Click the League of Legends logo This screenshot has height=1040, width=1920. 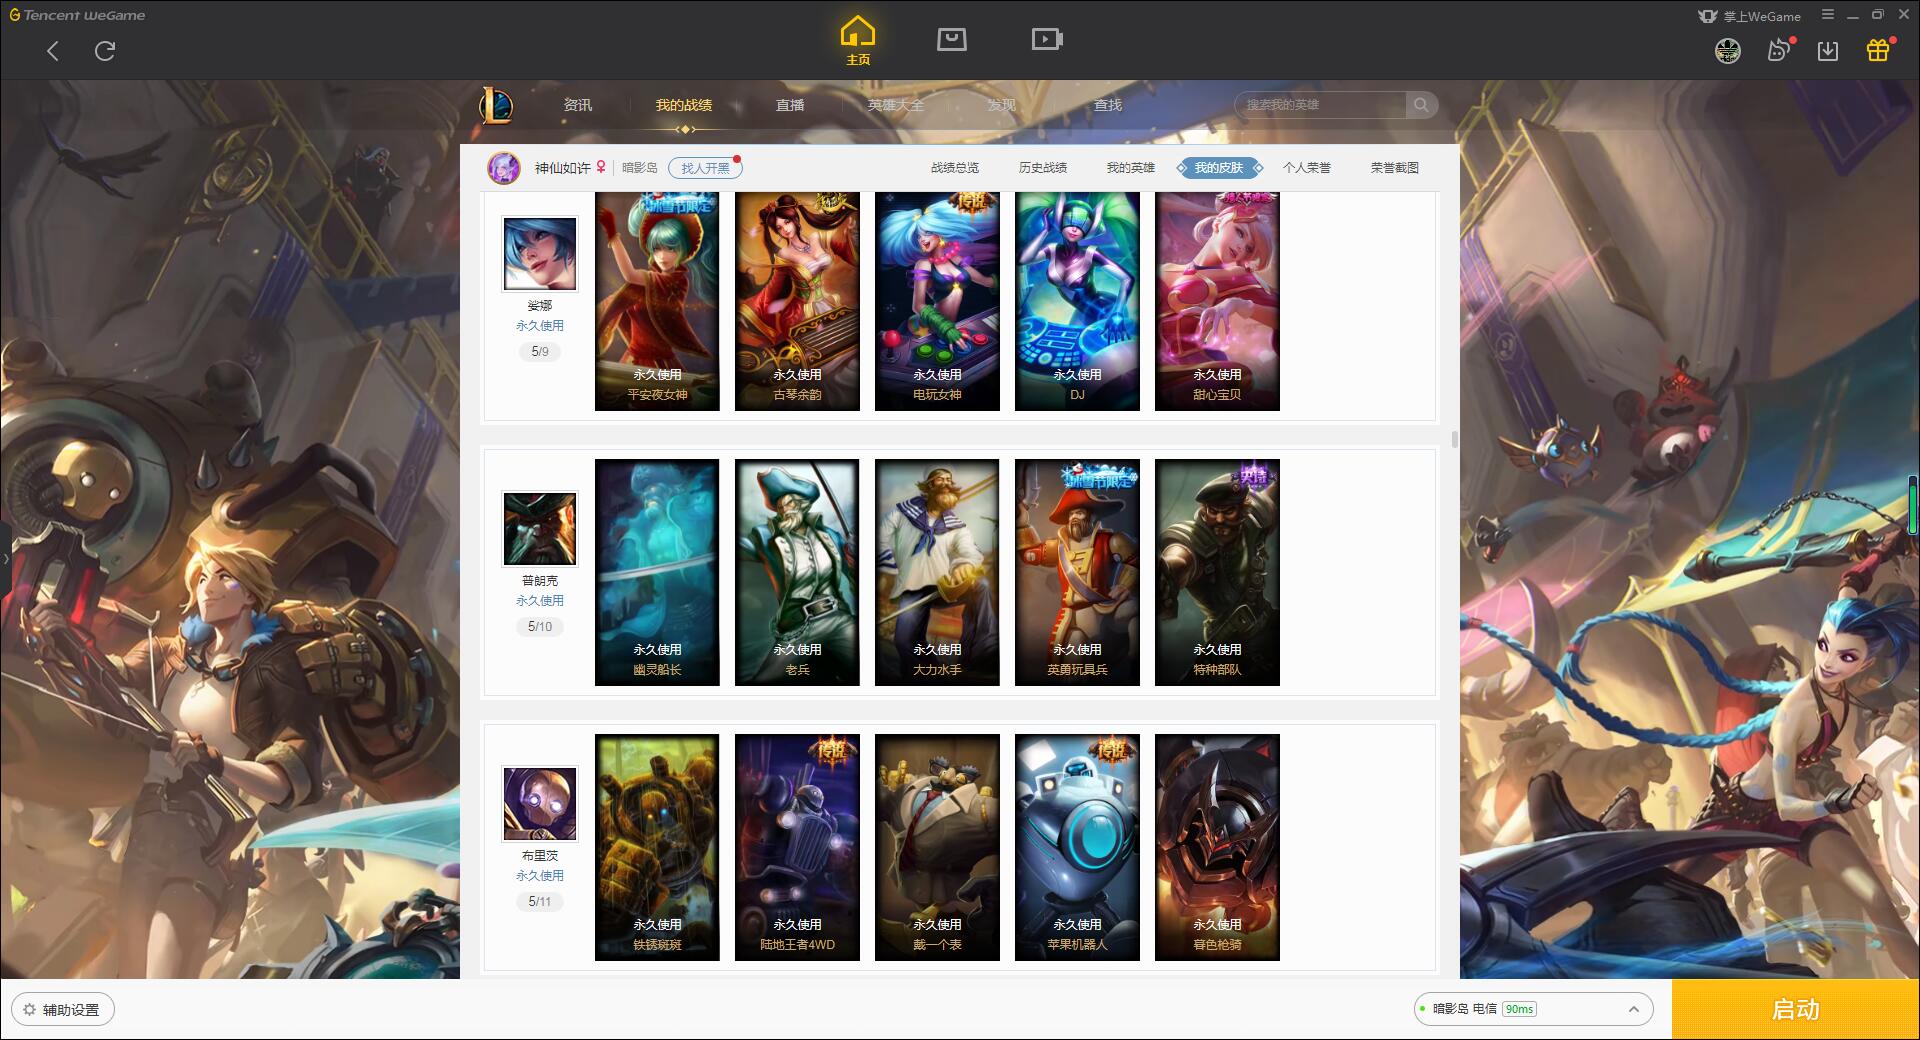497,105
